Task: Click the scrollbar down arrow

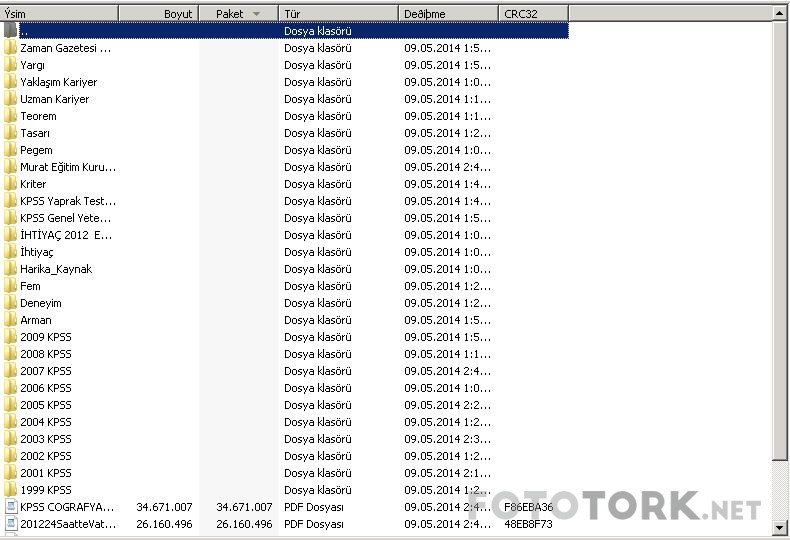Action: pyautogui.click(x=780, y=527)
